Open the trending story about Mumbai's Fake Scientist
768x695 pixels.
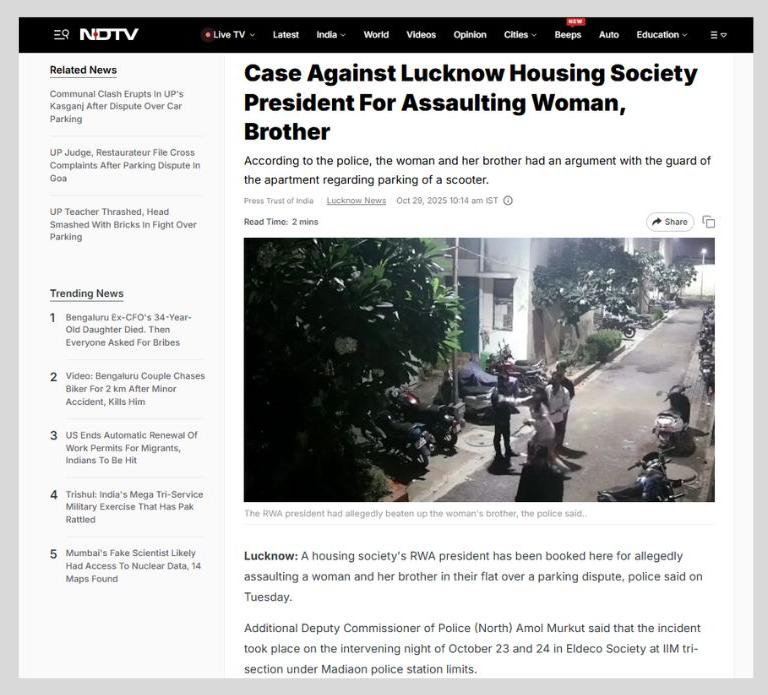click(x=133, y=566)
